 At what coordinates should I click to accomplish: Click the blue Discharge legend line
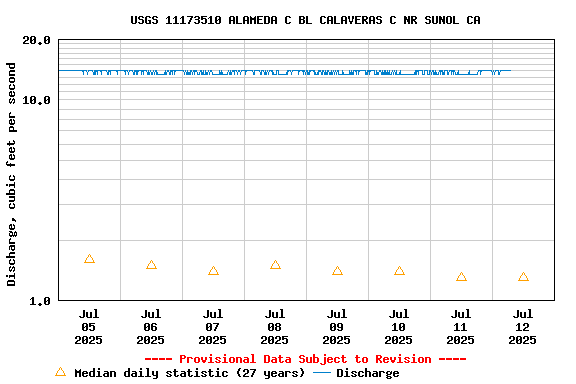(322, 373)
